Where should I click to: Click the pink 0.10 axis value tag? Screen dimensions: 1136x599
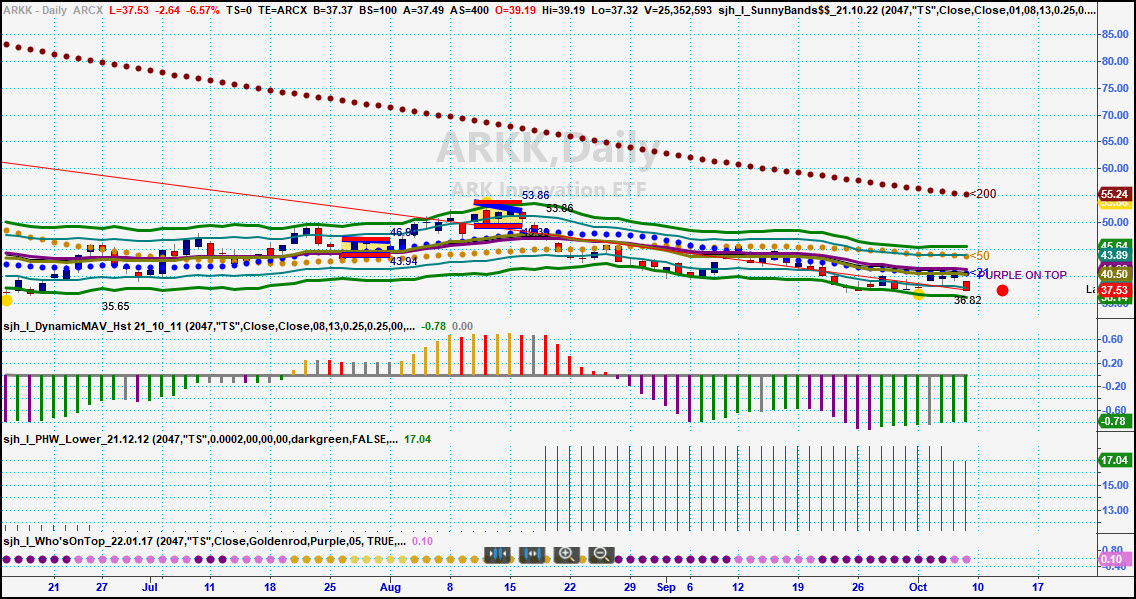pyautogui.click(x=1113, y=560)
